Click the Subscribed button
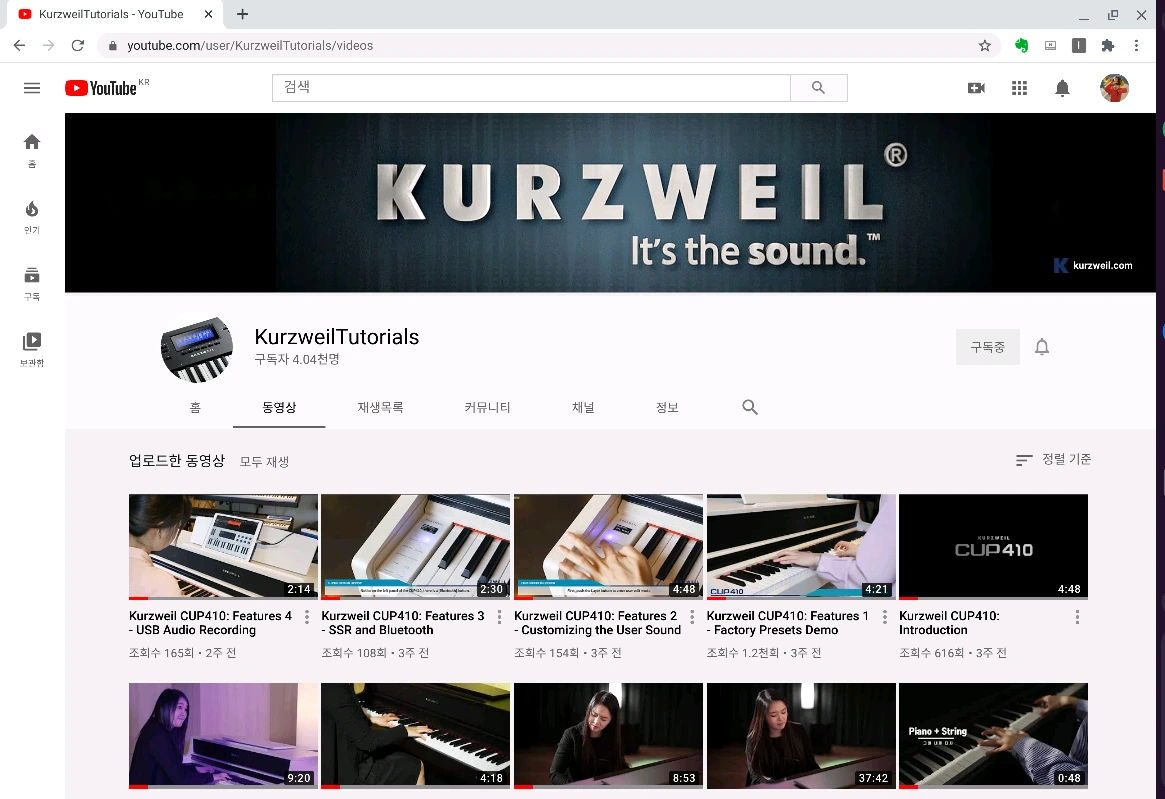Viewport: 1165px width, 799px height. coord(987,347)
